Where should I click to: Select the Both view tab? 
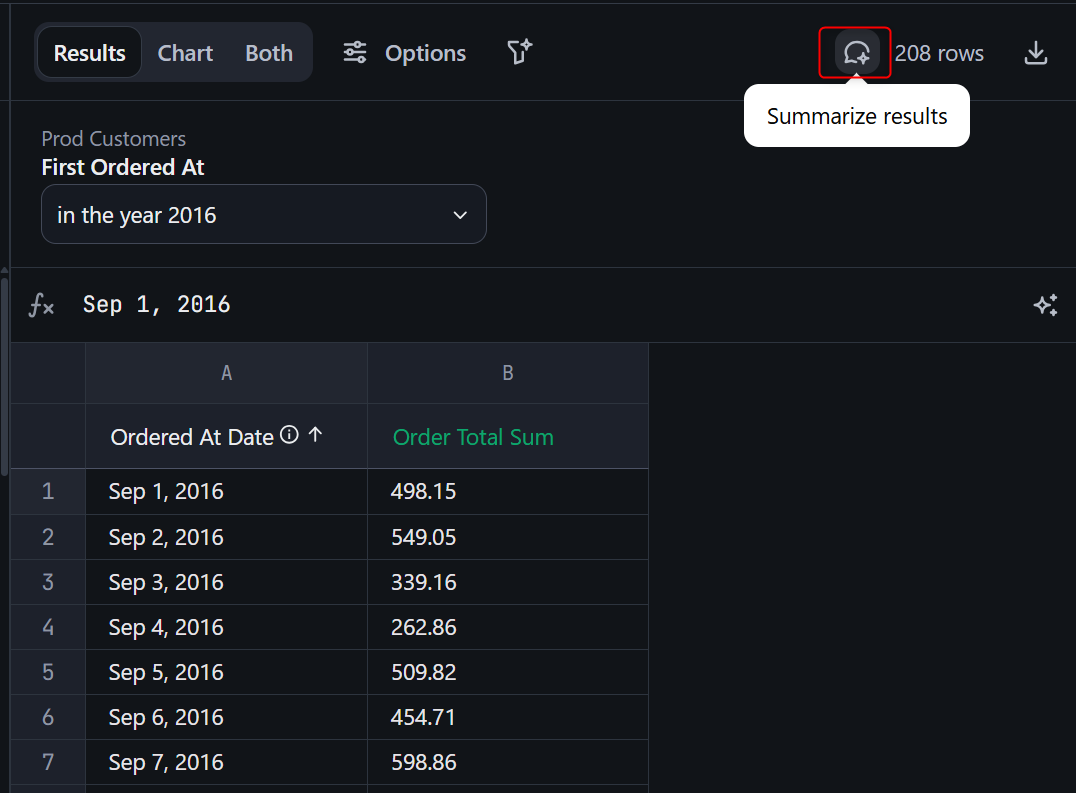coord(269,53)
